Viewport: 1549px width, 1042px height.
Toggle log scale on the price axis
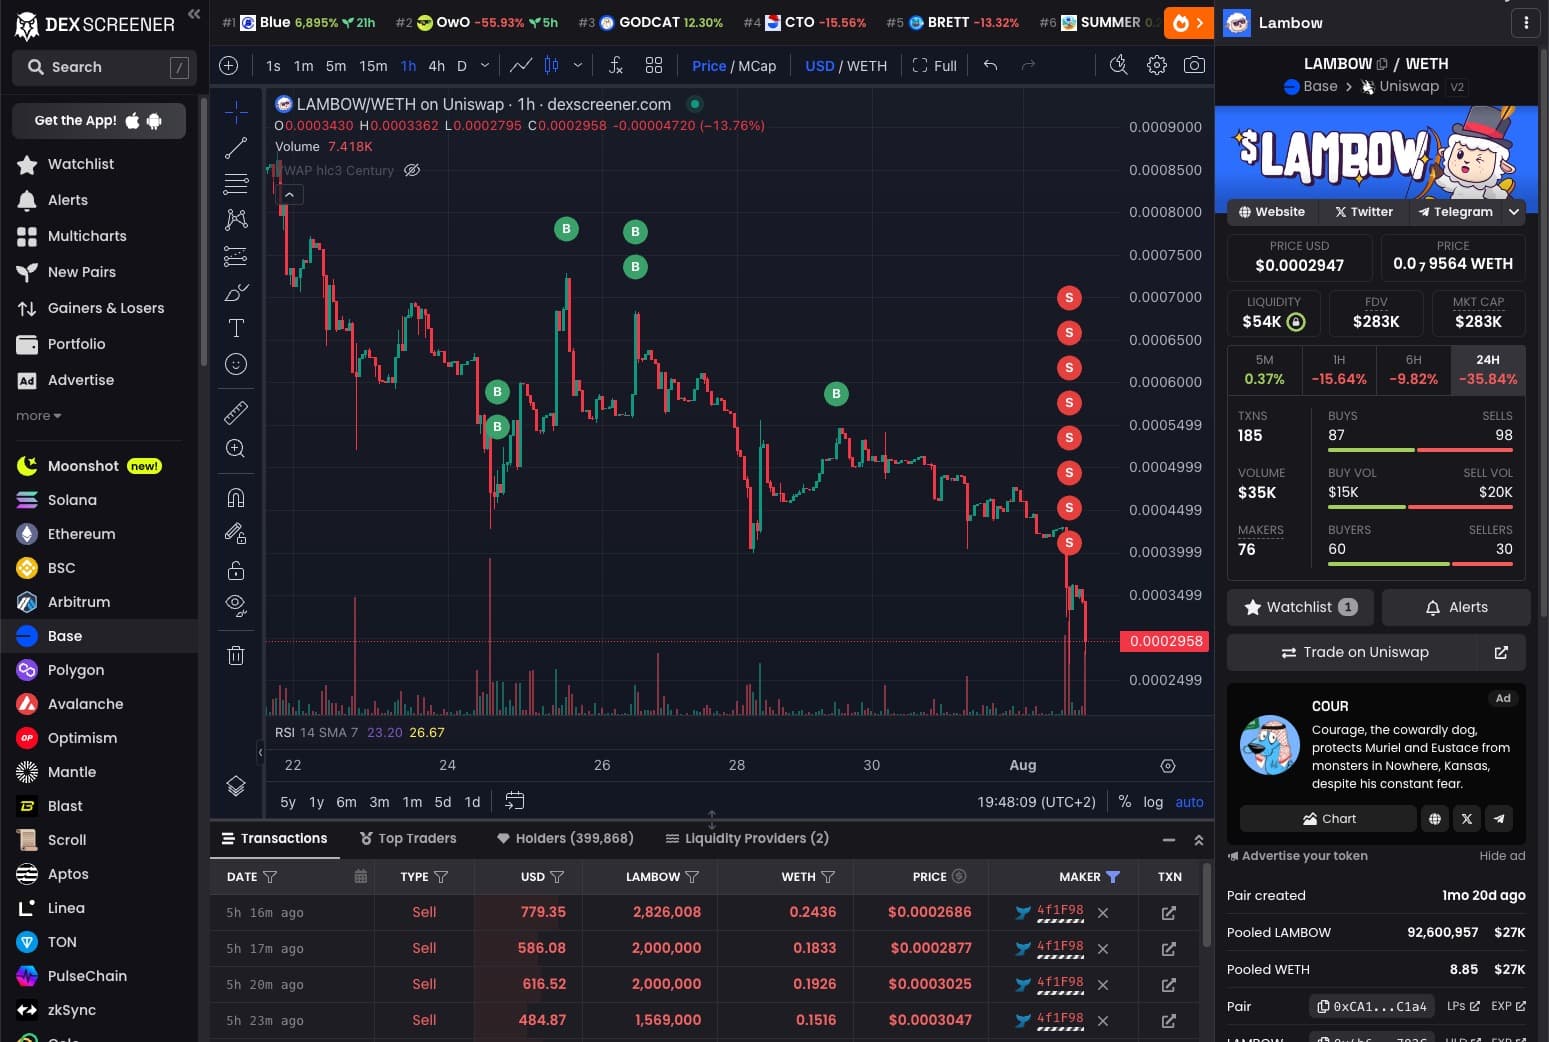[x=1153, y=802]
